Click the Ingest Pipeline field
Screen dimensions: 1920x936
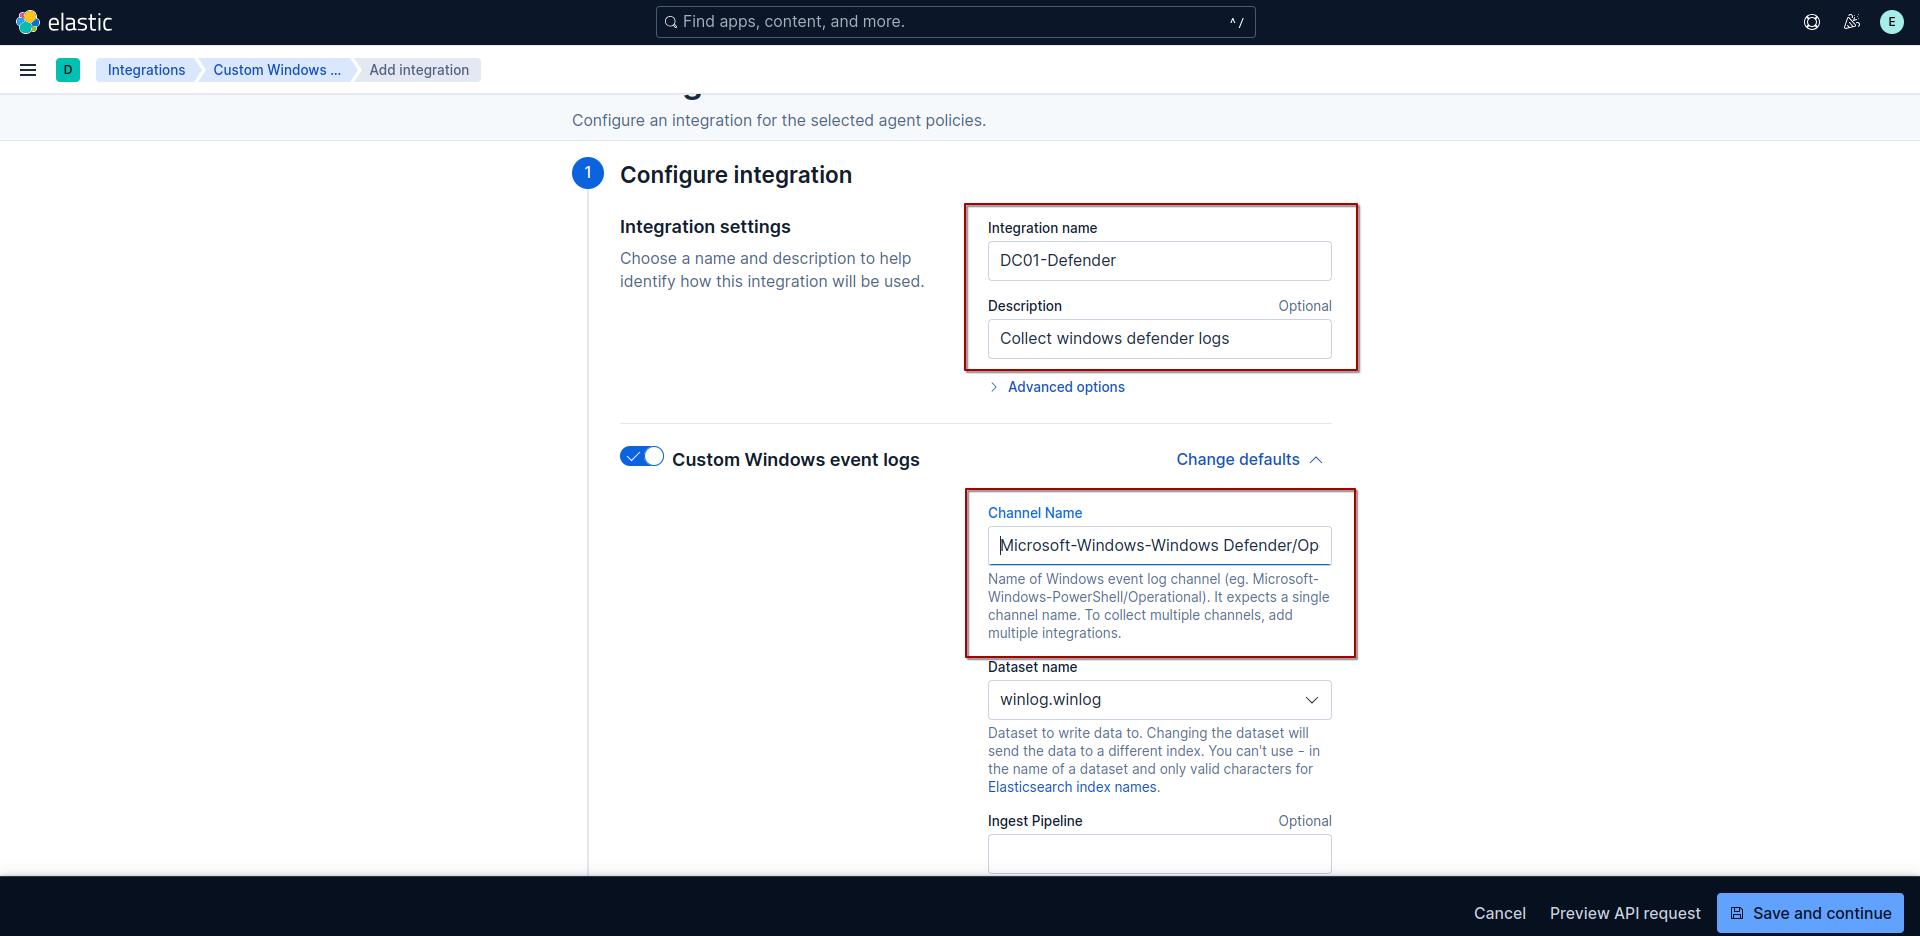coord(1160,854)
